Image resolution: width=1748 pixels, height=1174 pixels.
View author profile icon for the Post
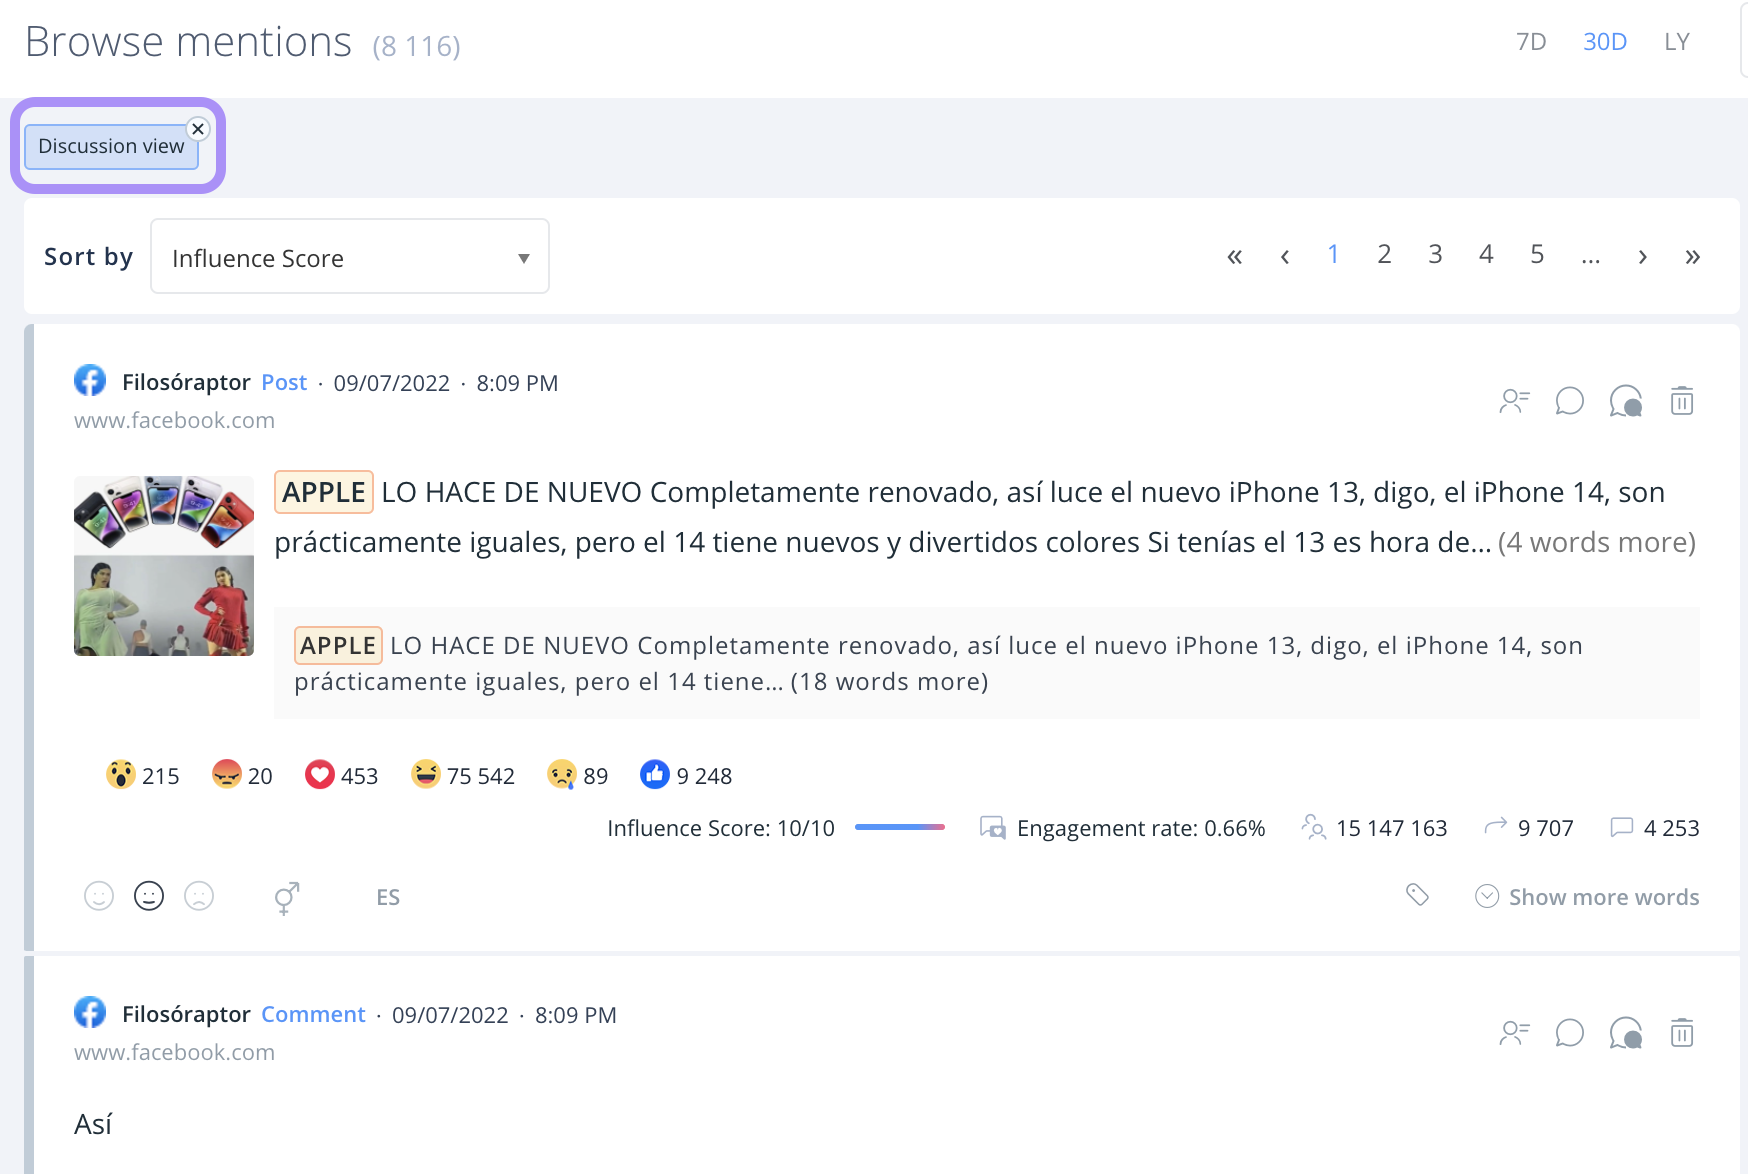click(1514, 401)
